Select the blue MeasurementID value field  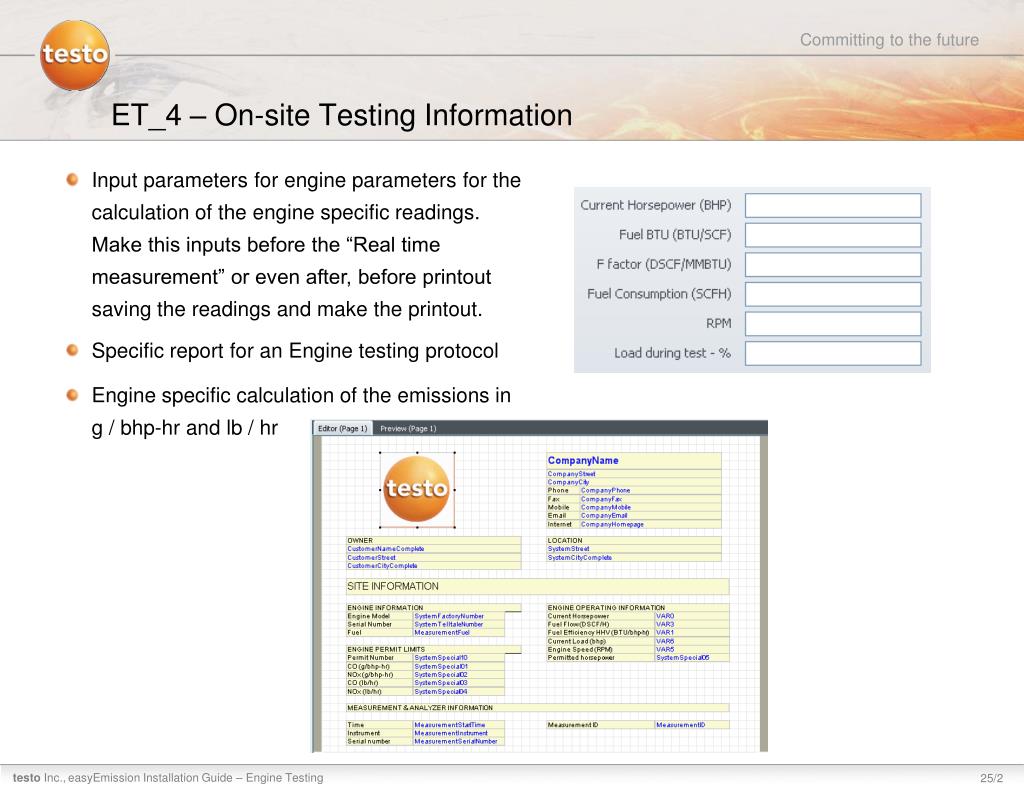pyautogui.click(x=692, y=725)
